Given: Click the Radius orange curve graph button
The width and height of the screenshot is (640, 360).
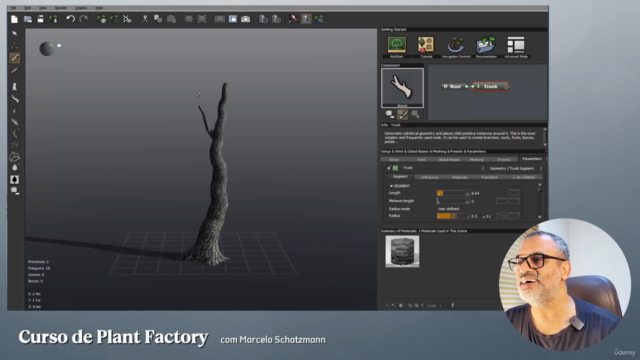Looking at the screenshot, I should click(x=501, y=216).
